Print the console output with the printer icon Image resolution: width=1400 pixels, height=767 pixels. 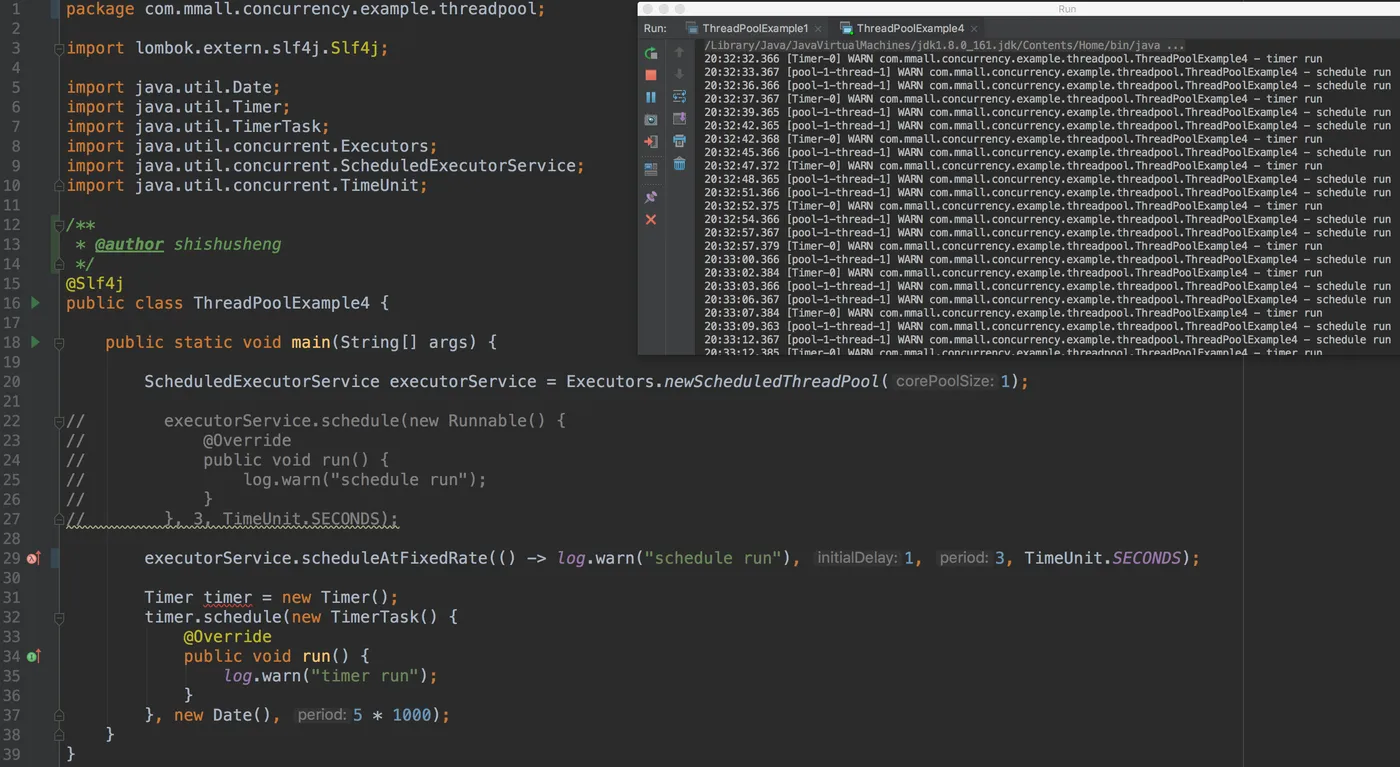point(679,142)
